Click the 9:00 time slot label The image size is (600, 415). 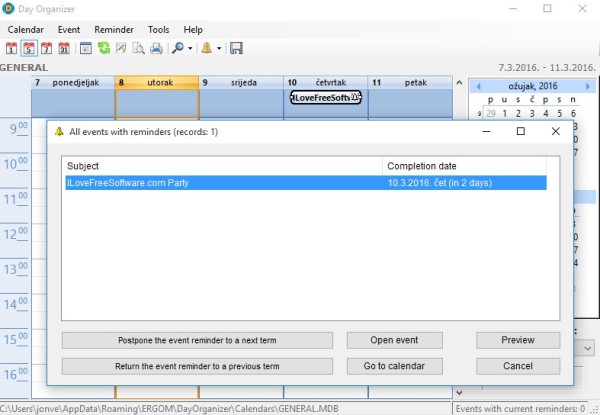point(18,129)
